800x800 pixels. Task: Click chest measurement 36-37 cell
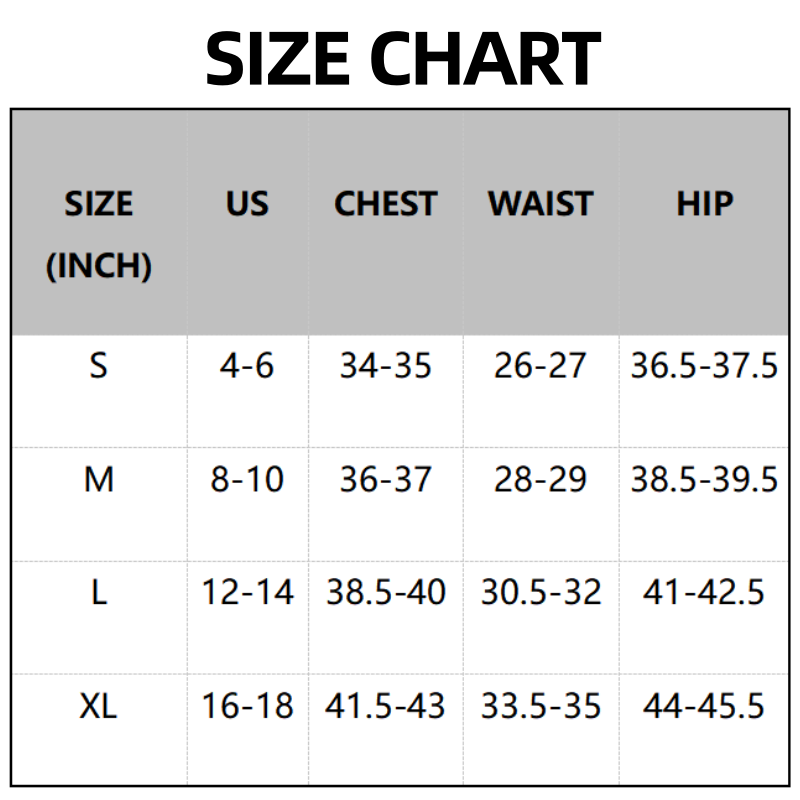[x=385, y=480]
